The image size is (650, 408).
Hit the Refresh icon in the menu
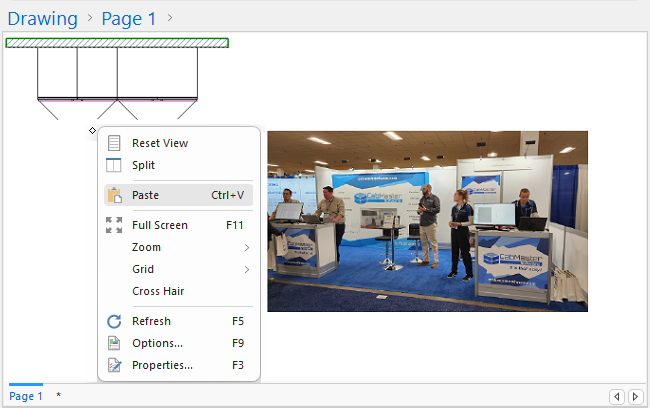click(x=114, y=321)
